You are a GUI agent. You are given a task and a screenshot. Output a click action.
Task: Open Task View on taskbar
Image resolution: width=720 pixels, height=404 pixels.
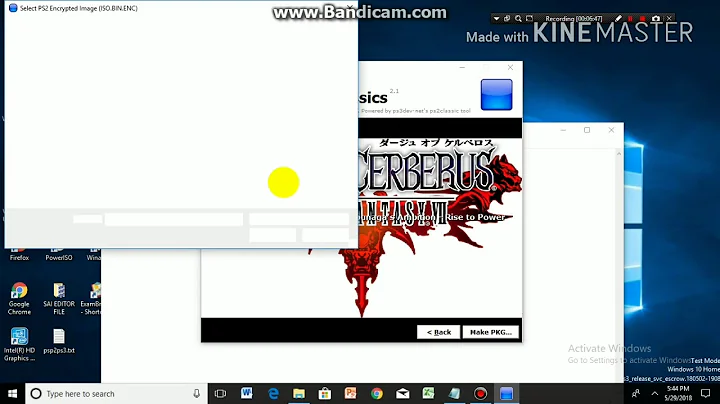(220, 393)
